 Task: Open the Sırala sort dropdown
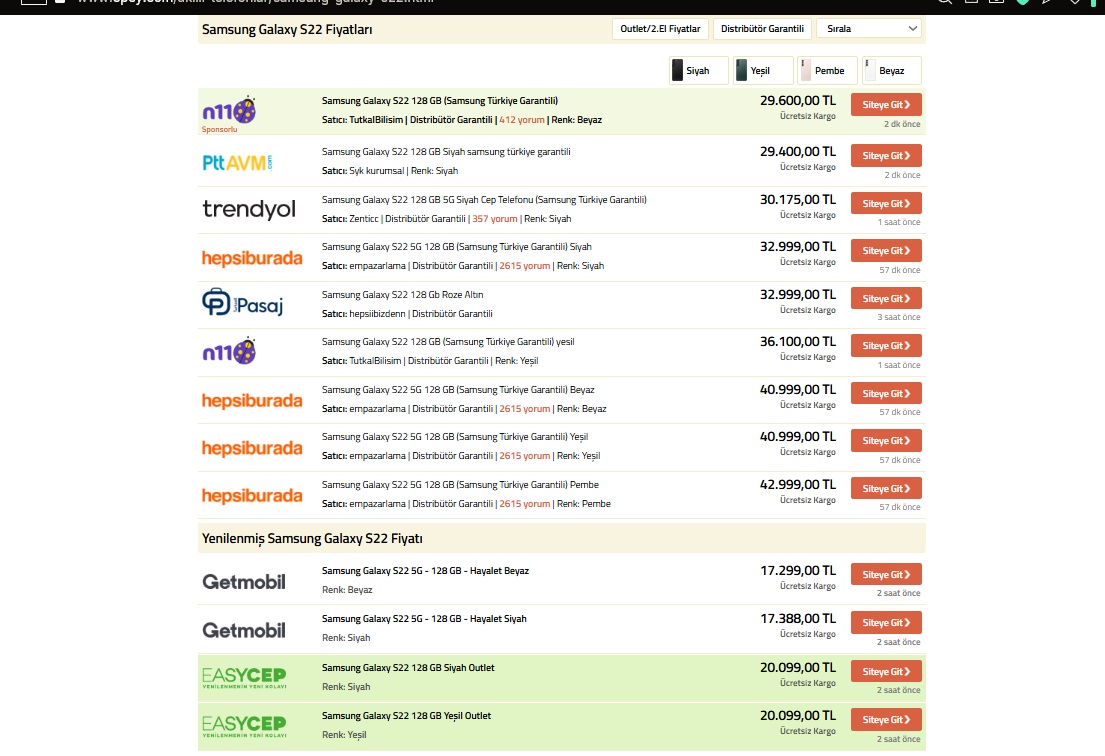871,29
